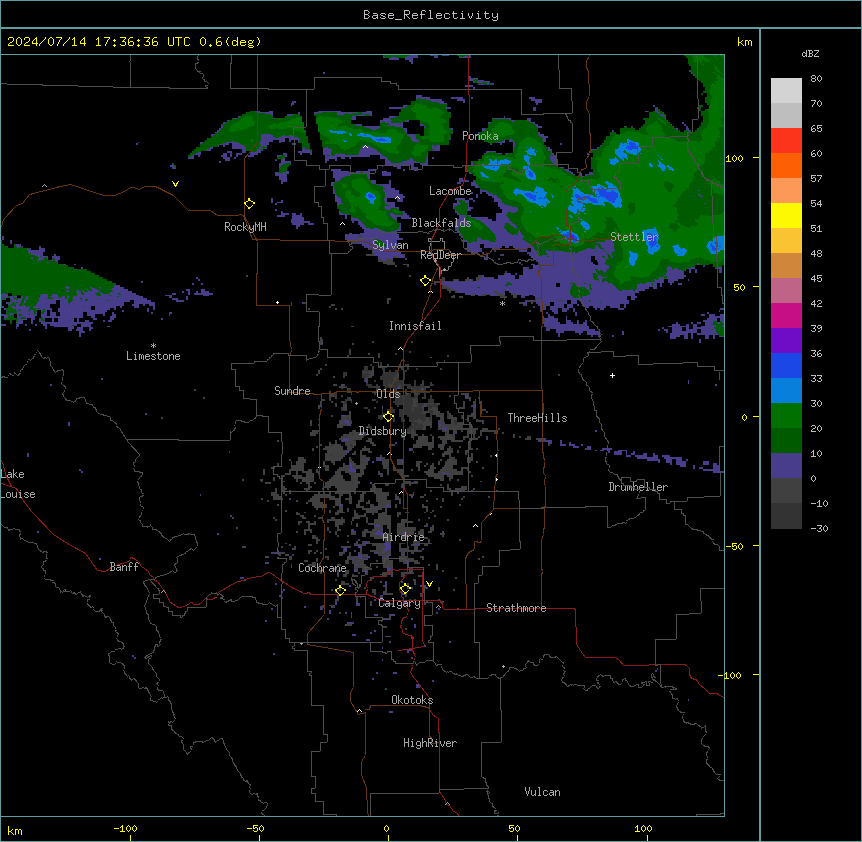Click the km unit label at bottom left
The width and height of the screenshot is (862, 842).
tap(15, 830)
